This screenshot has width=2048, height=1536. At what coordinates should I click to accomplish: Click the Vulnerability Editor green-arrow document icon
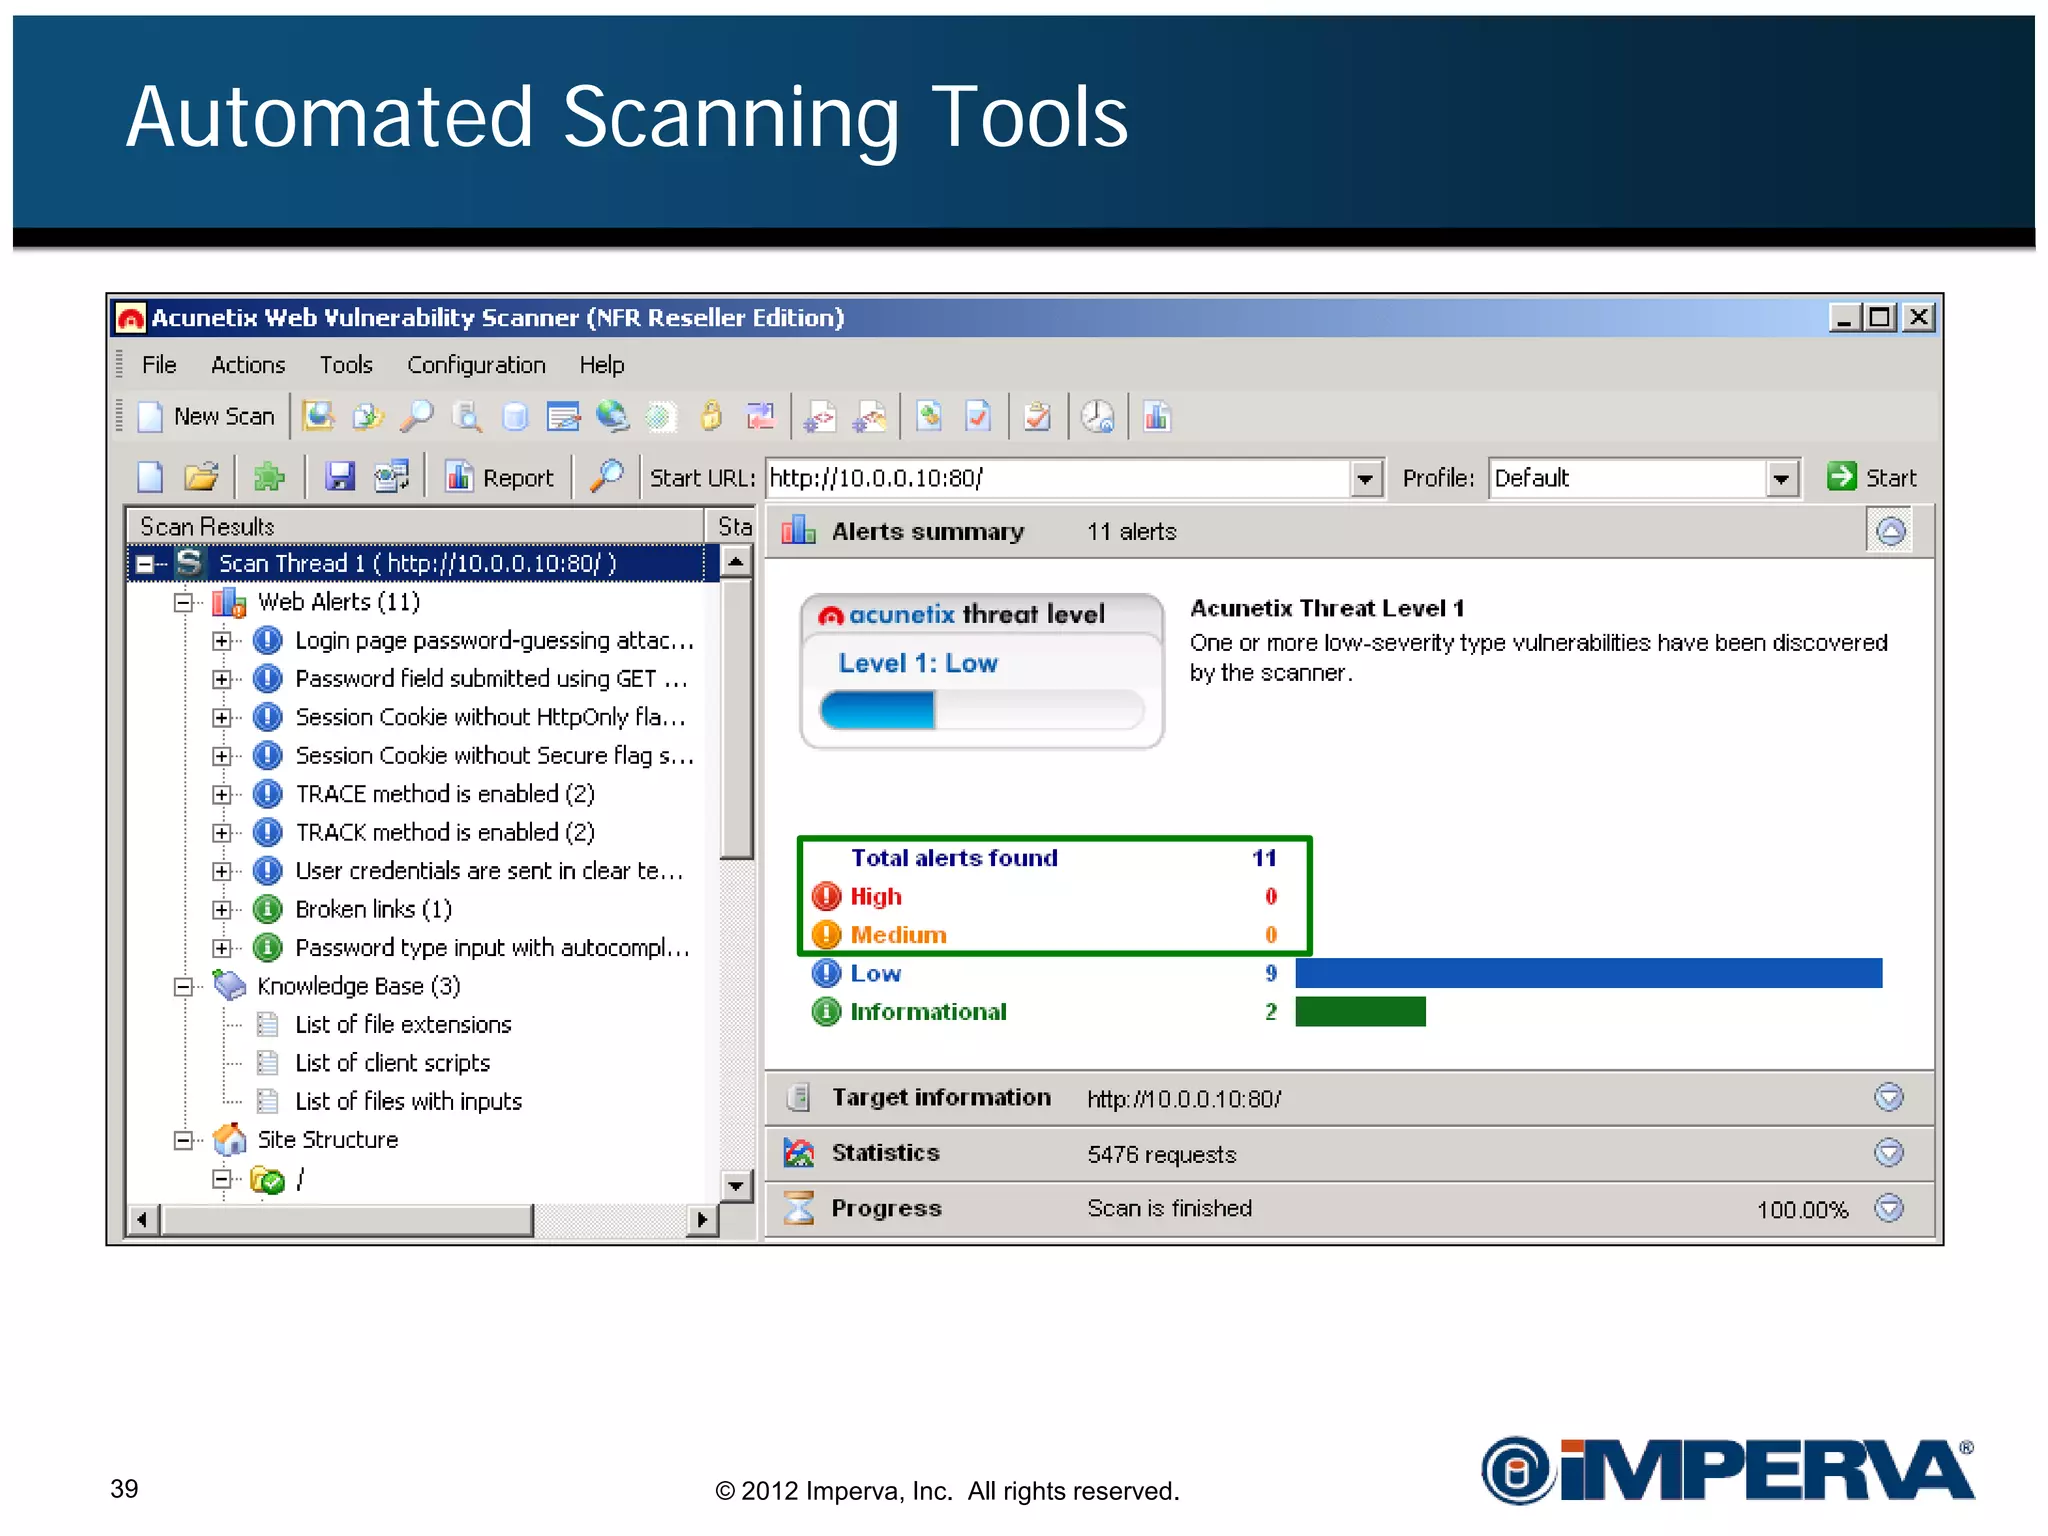[929, 416]
